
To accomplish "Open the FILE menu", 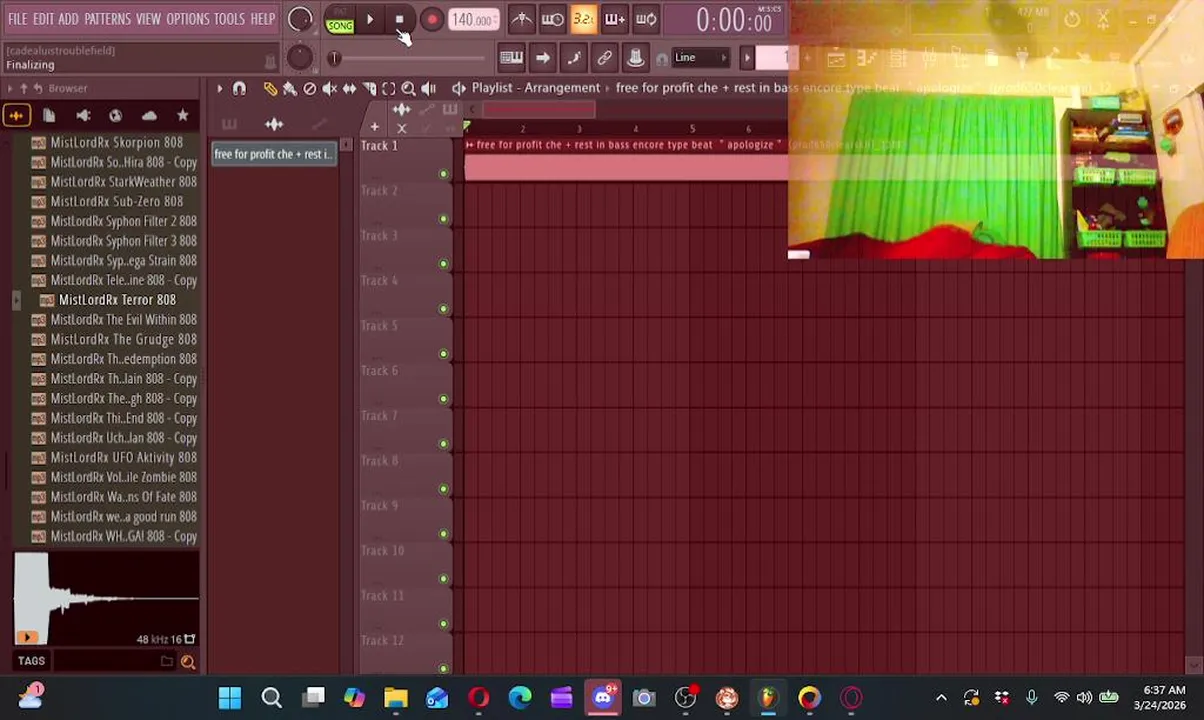I will pos(18,19).
